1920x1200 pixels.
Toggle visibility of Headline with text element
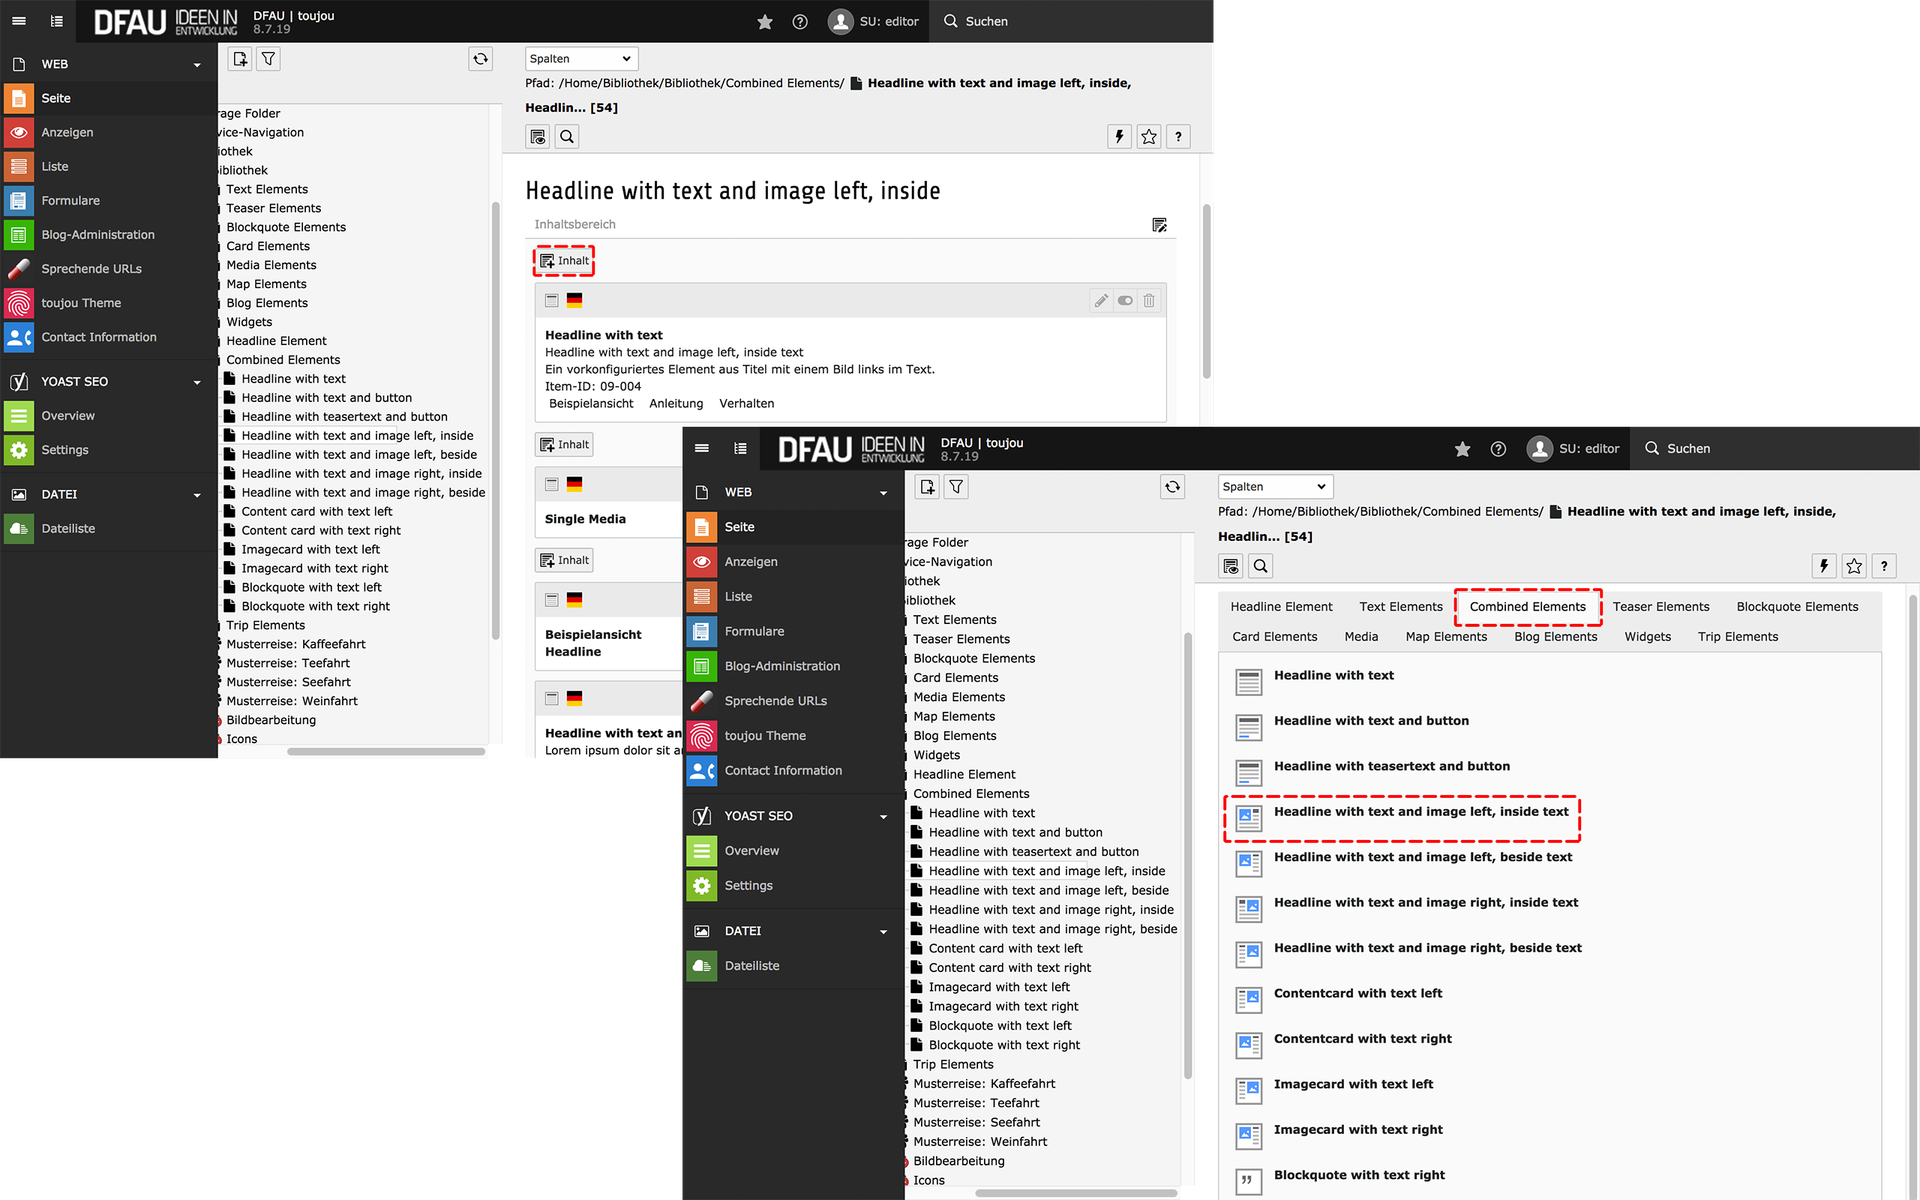1125,300
